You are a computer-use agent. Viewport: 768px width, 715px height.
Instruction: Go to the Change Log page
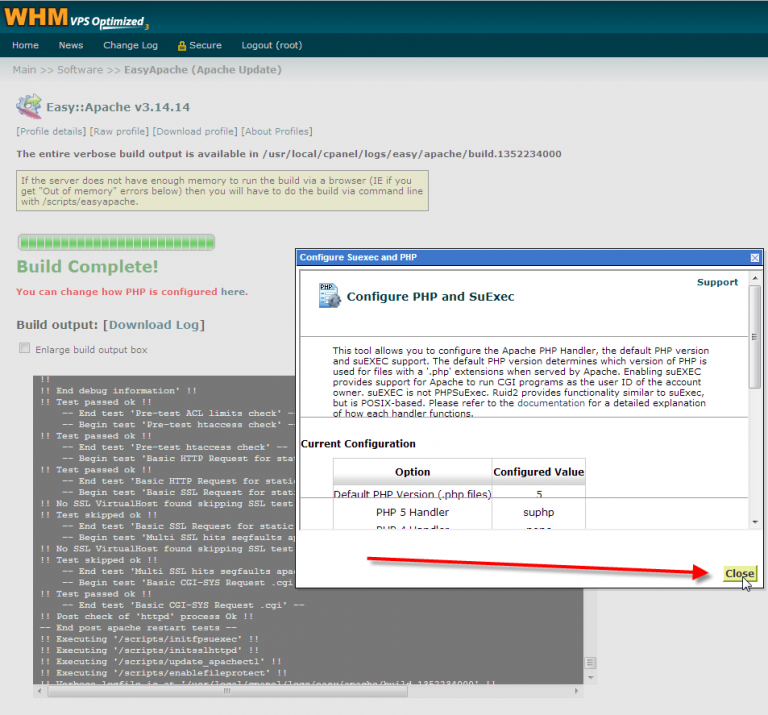pyautogui.click(x=130, y=45)
